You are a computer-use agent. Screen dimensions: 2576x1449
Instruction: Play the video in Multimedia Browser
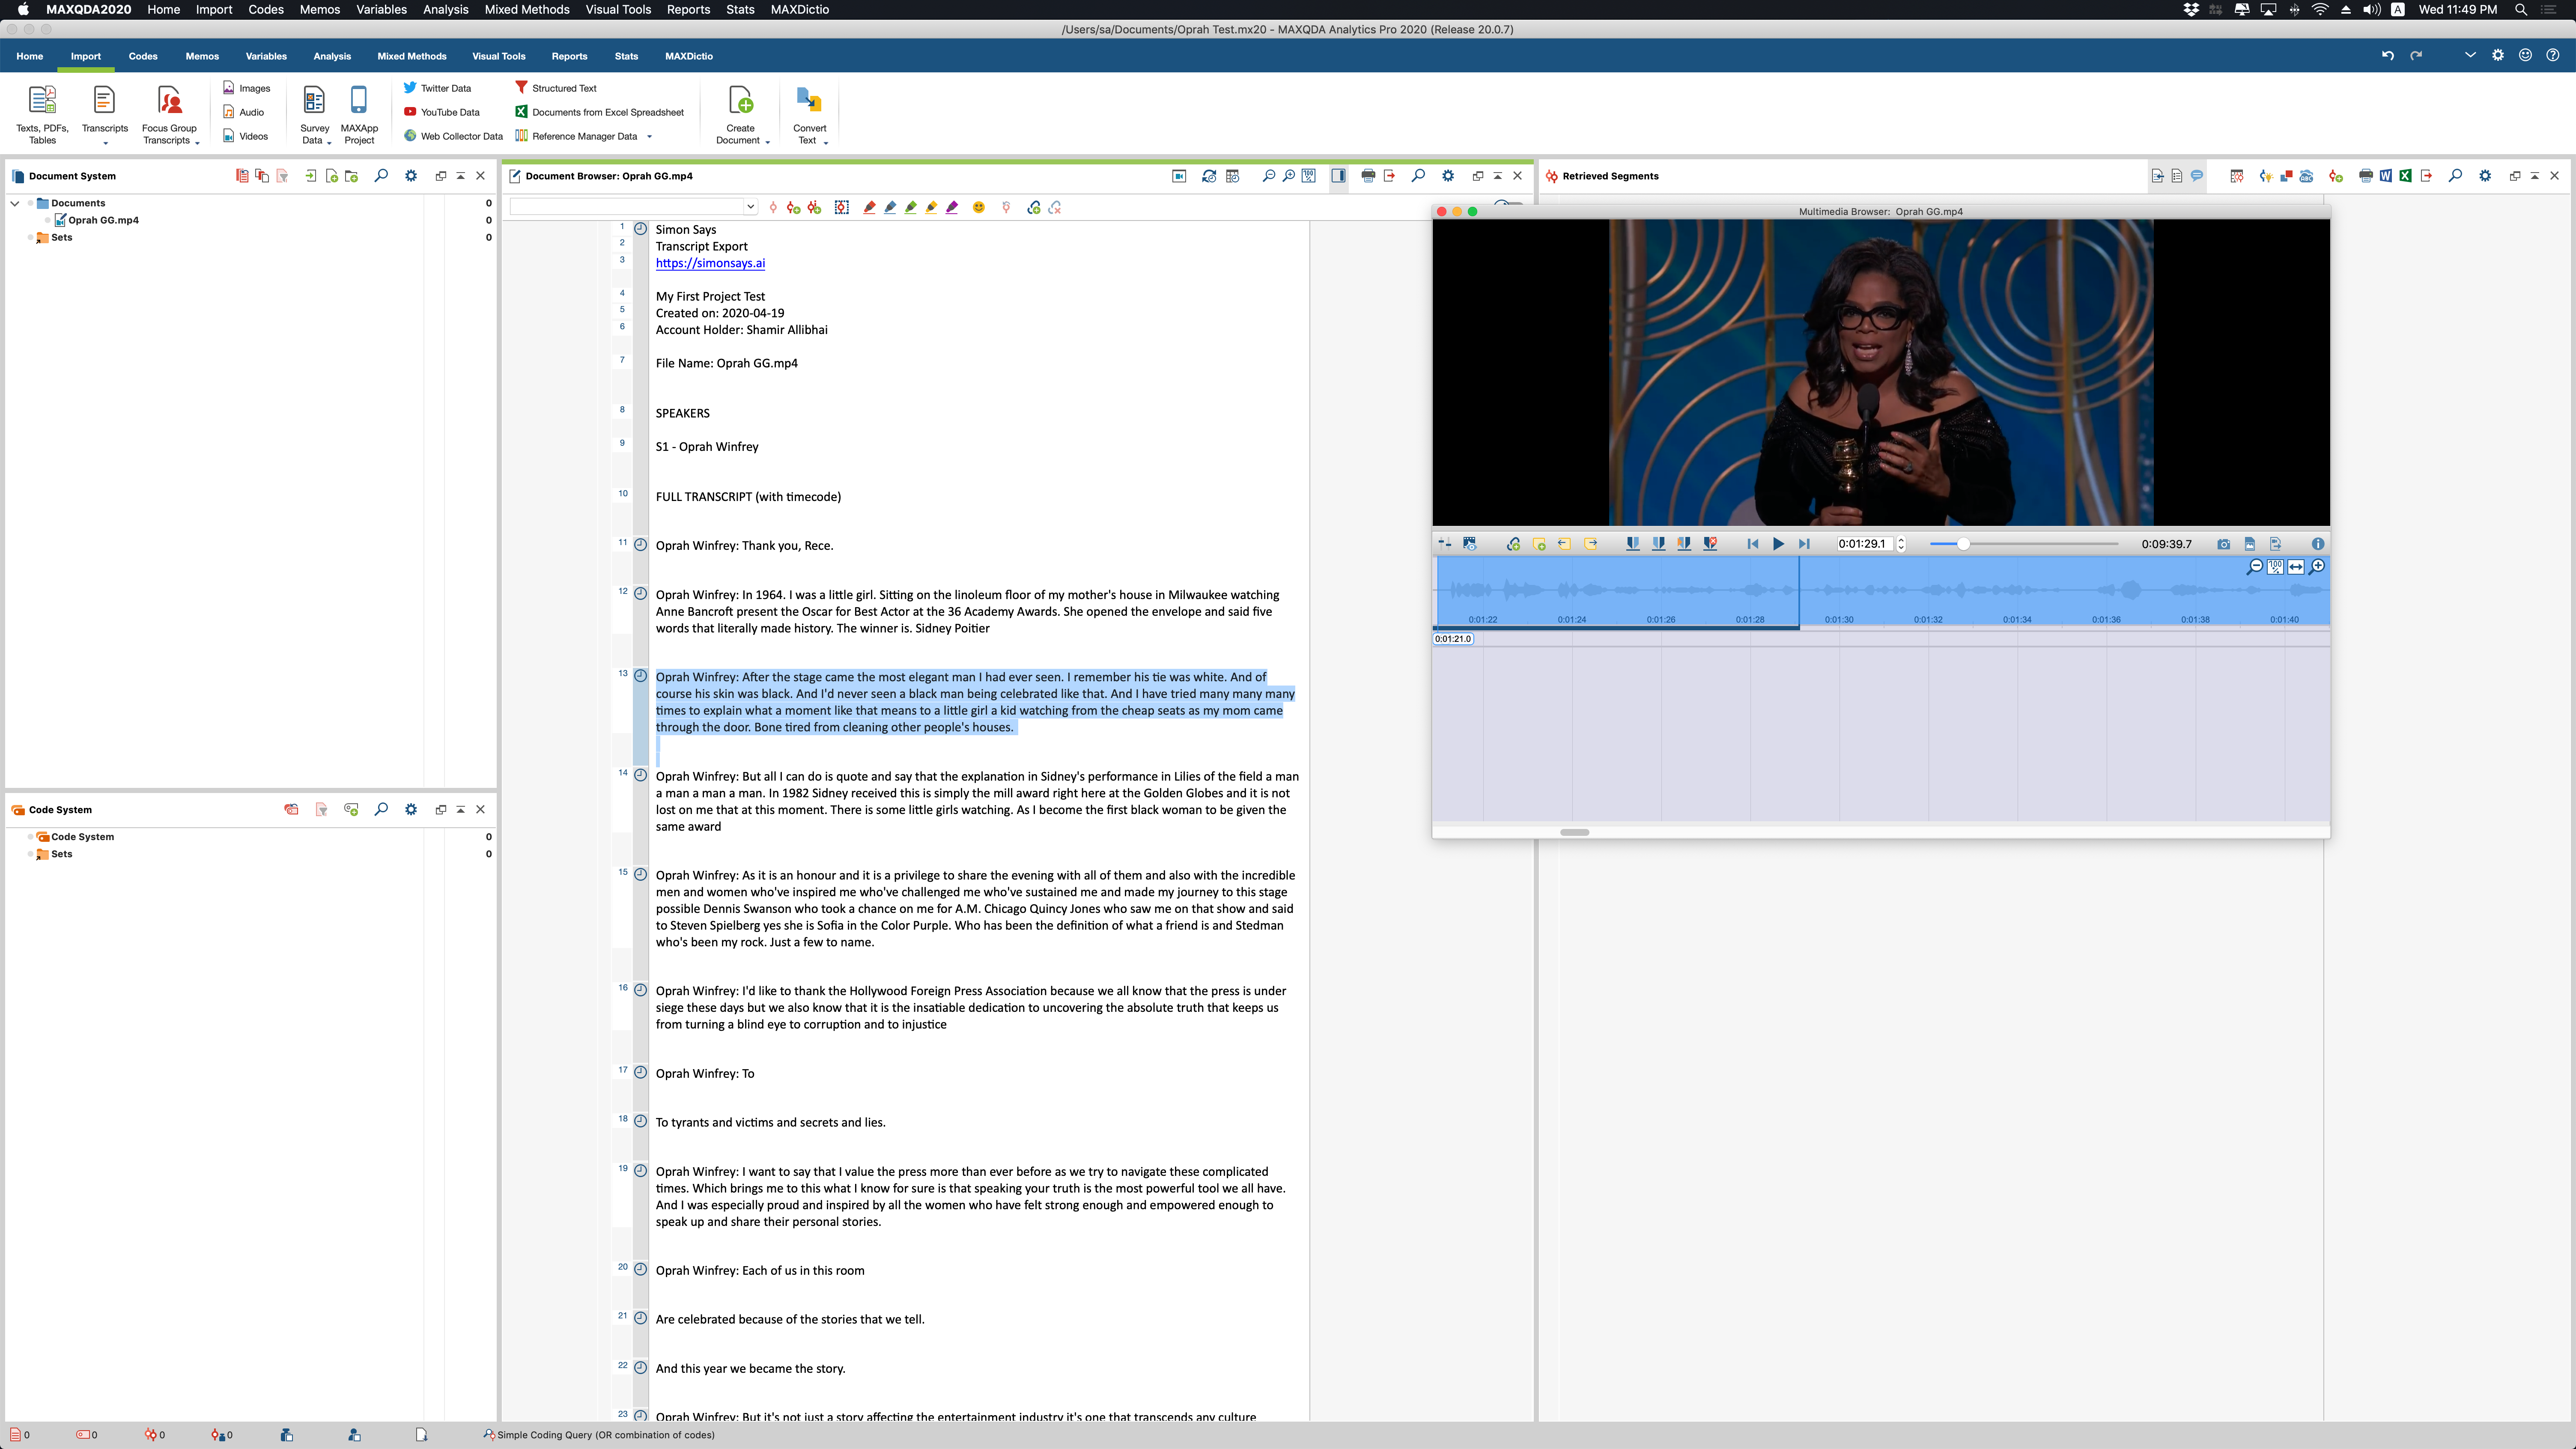pyautogui.click(x=1778, y=544)
